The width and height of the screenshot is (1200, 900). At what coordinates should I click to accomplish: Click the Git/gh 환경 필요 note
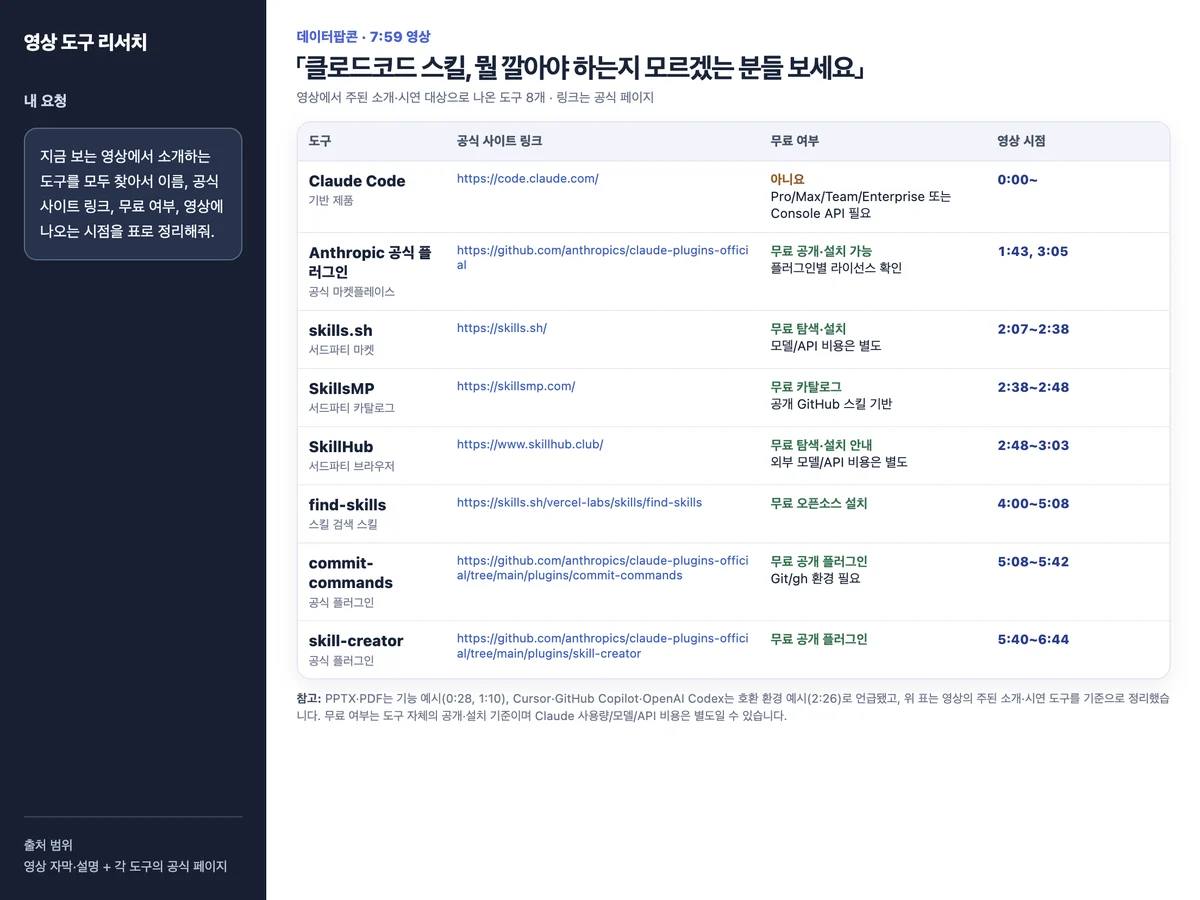coord(816,578)
